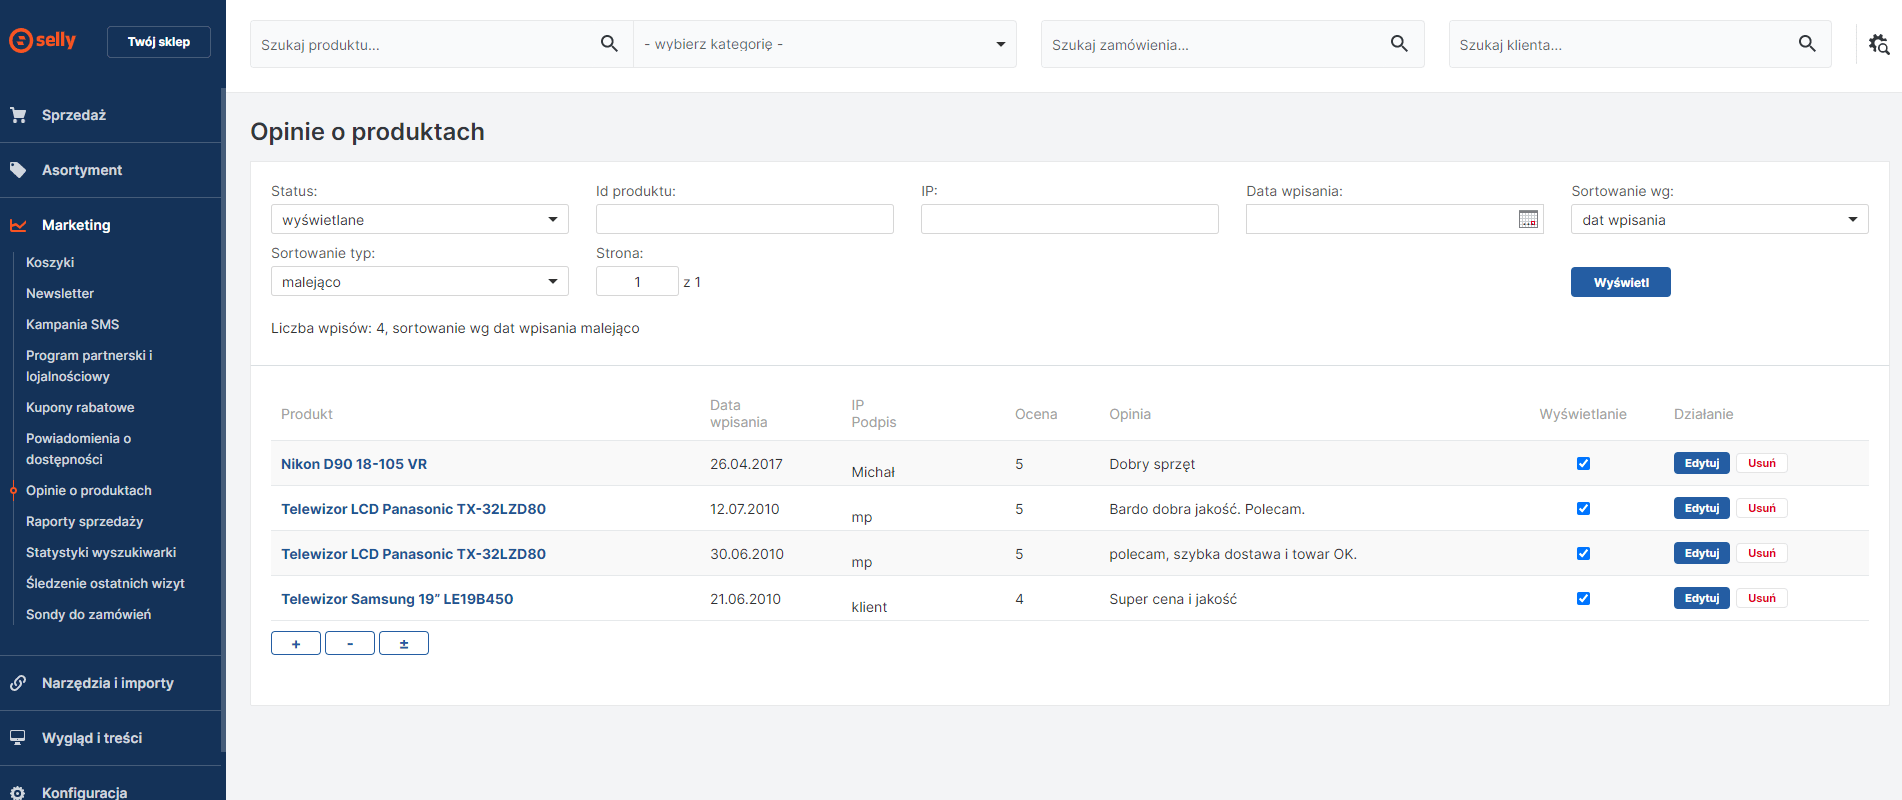Click the selly logo
The width and height of the screenshot is (1902, 800).
(x=43, y=41)
